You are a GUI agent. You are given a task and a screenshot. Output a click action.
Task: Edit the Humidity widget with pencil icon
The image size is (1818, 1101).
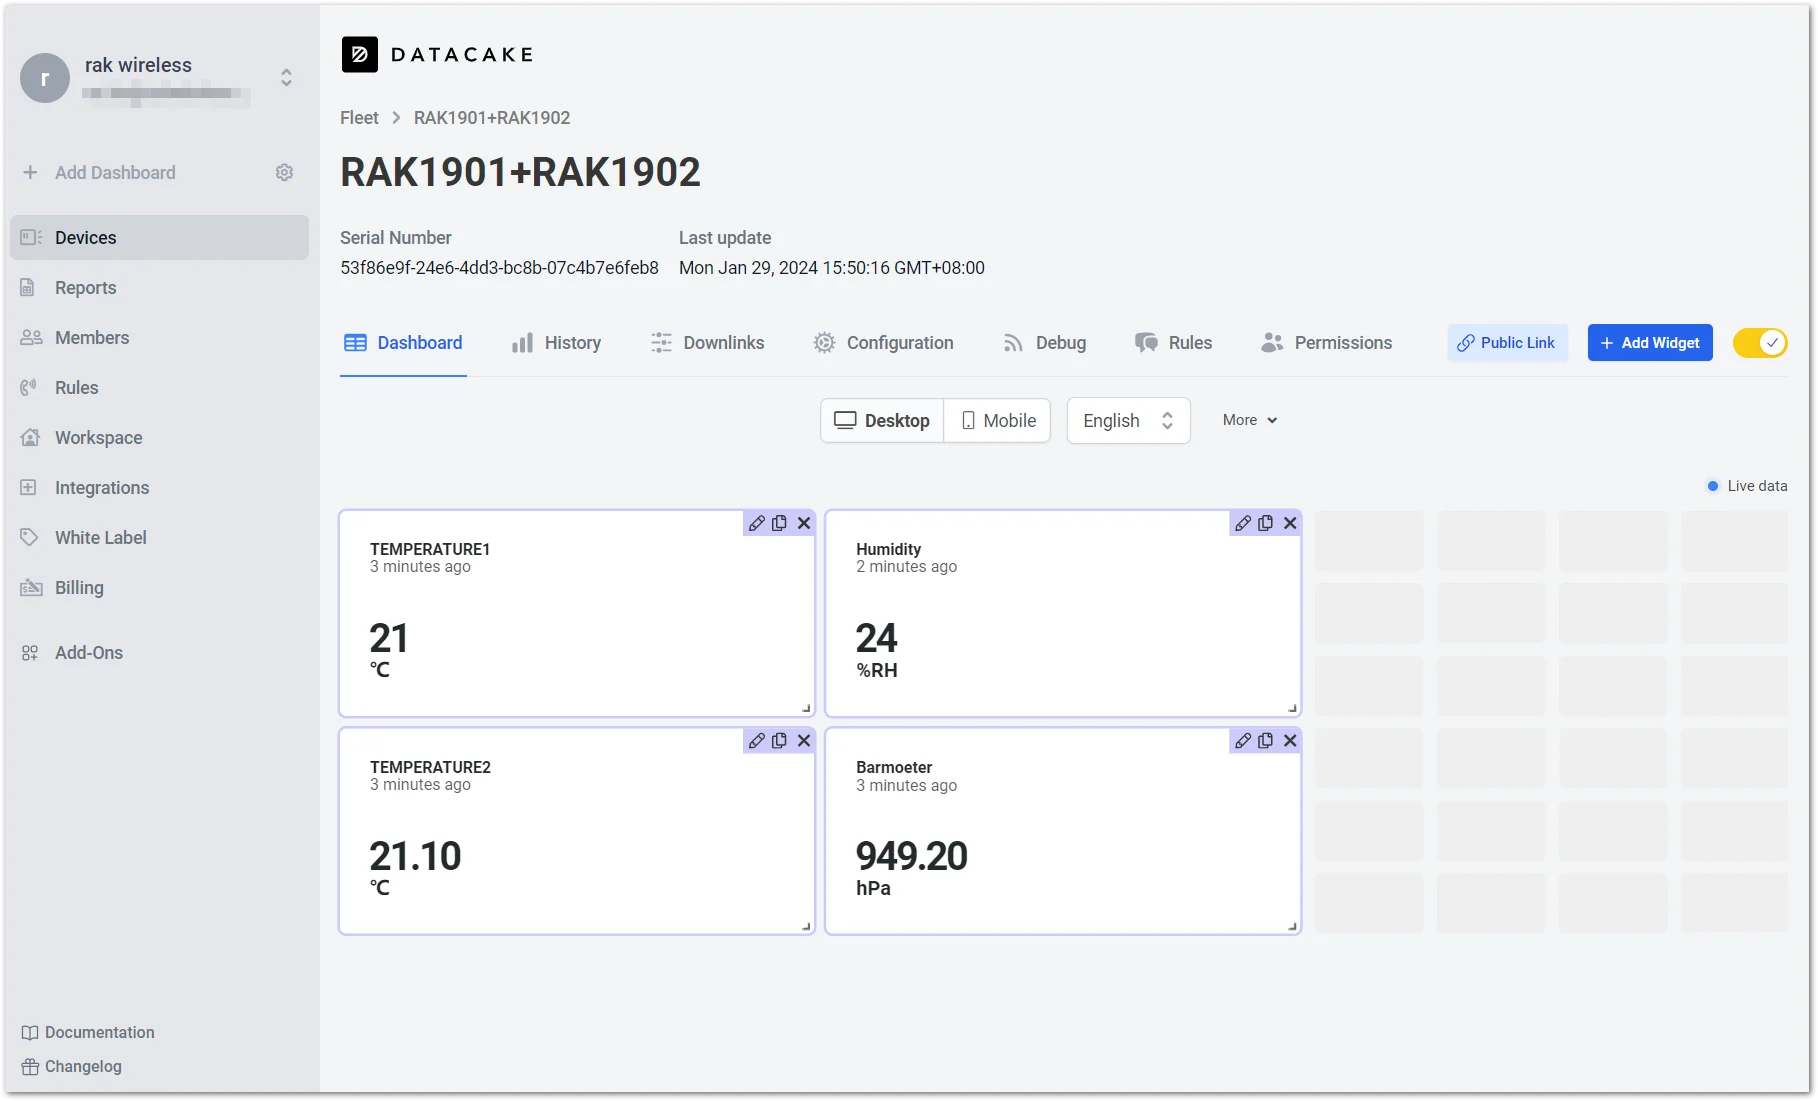click(x=1243, y=523)
